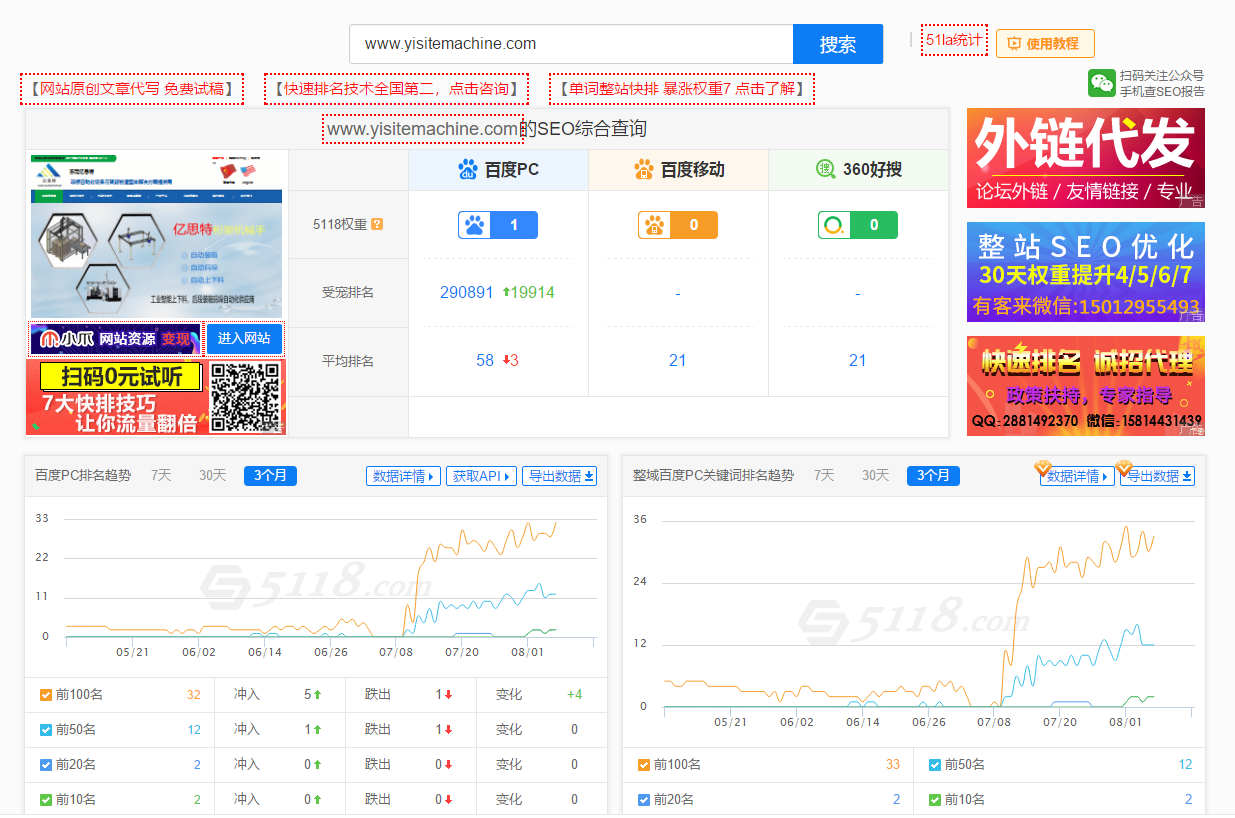Image resolution: width=1235 pixels, height=818 pixels.
Task: Select 3个月 in 整域百度PC关键词排名趋势 chart
Action: pos(933,475)
